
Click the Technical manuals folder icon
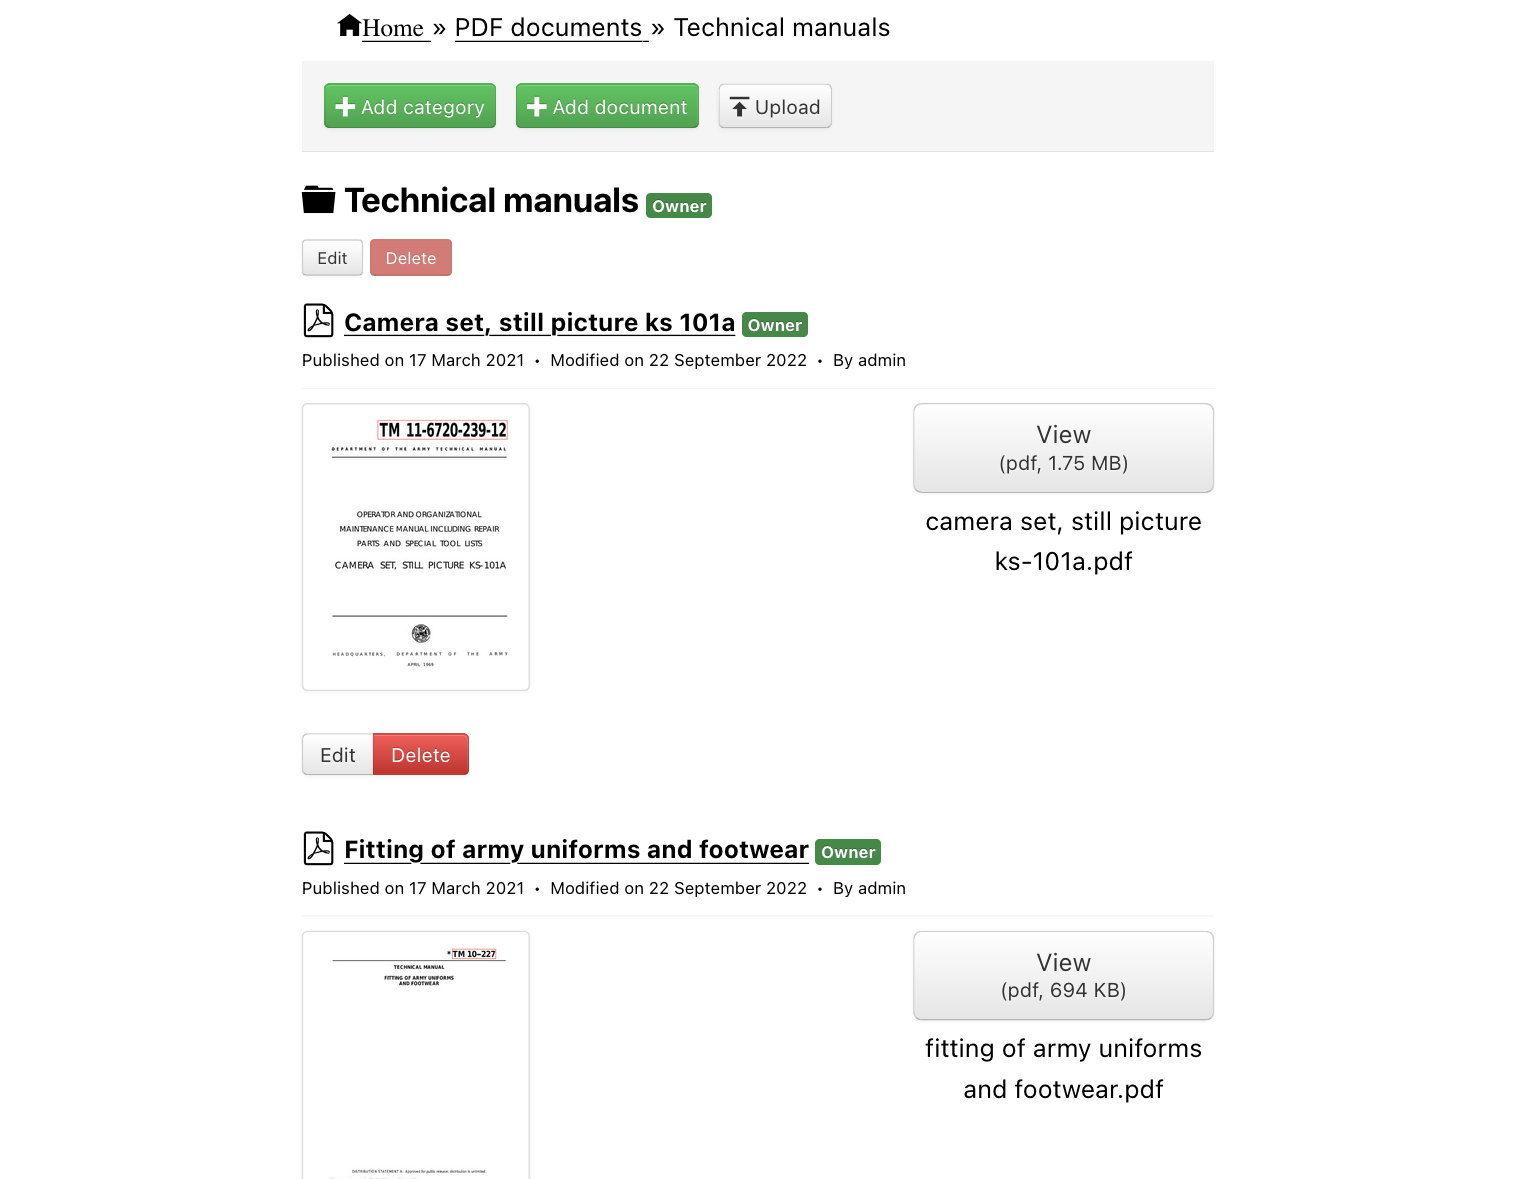[319, 200]
